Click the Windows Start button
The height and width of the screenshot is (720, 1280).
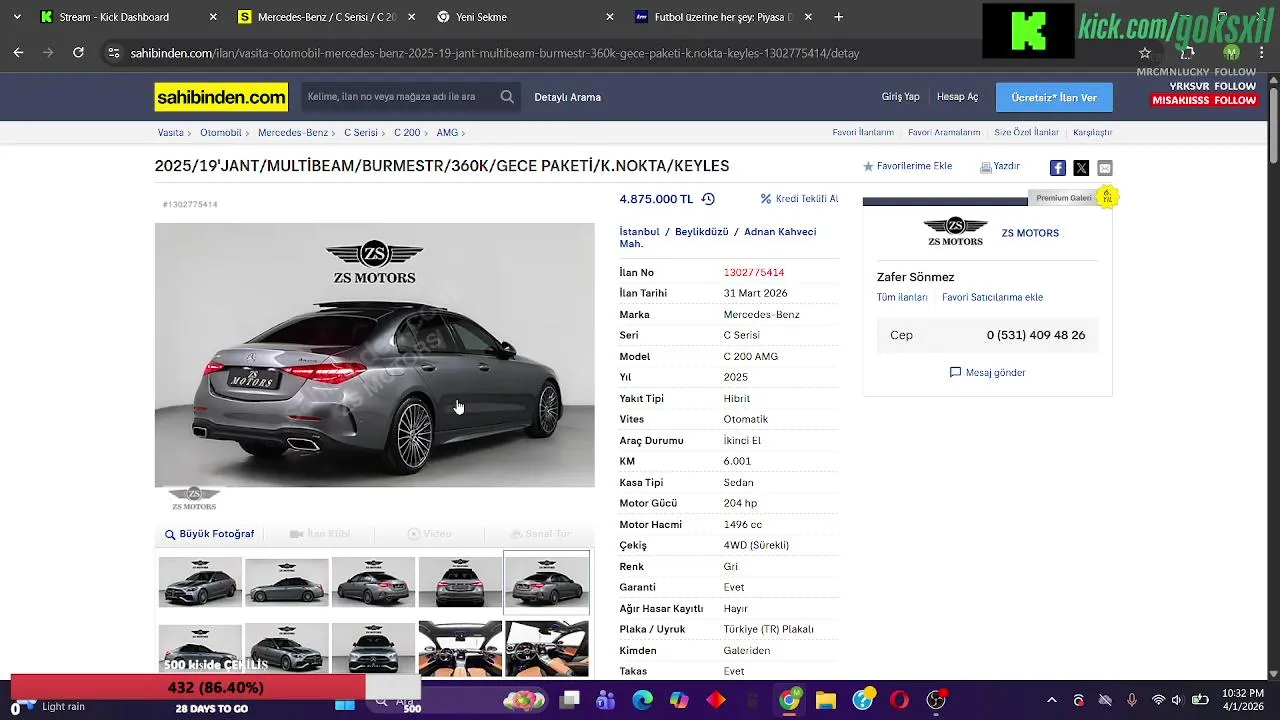click(x=345, y=704)
